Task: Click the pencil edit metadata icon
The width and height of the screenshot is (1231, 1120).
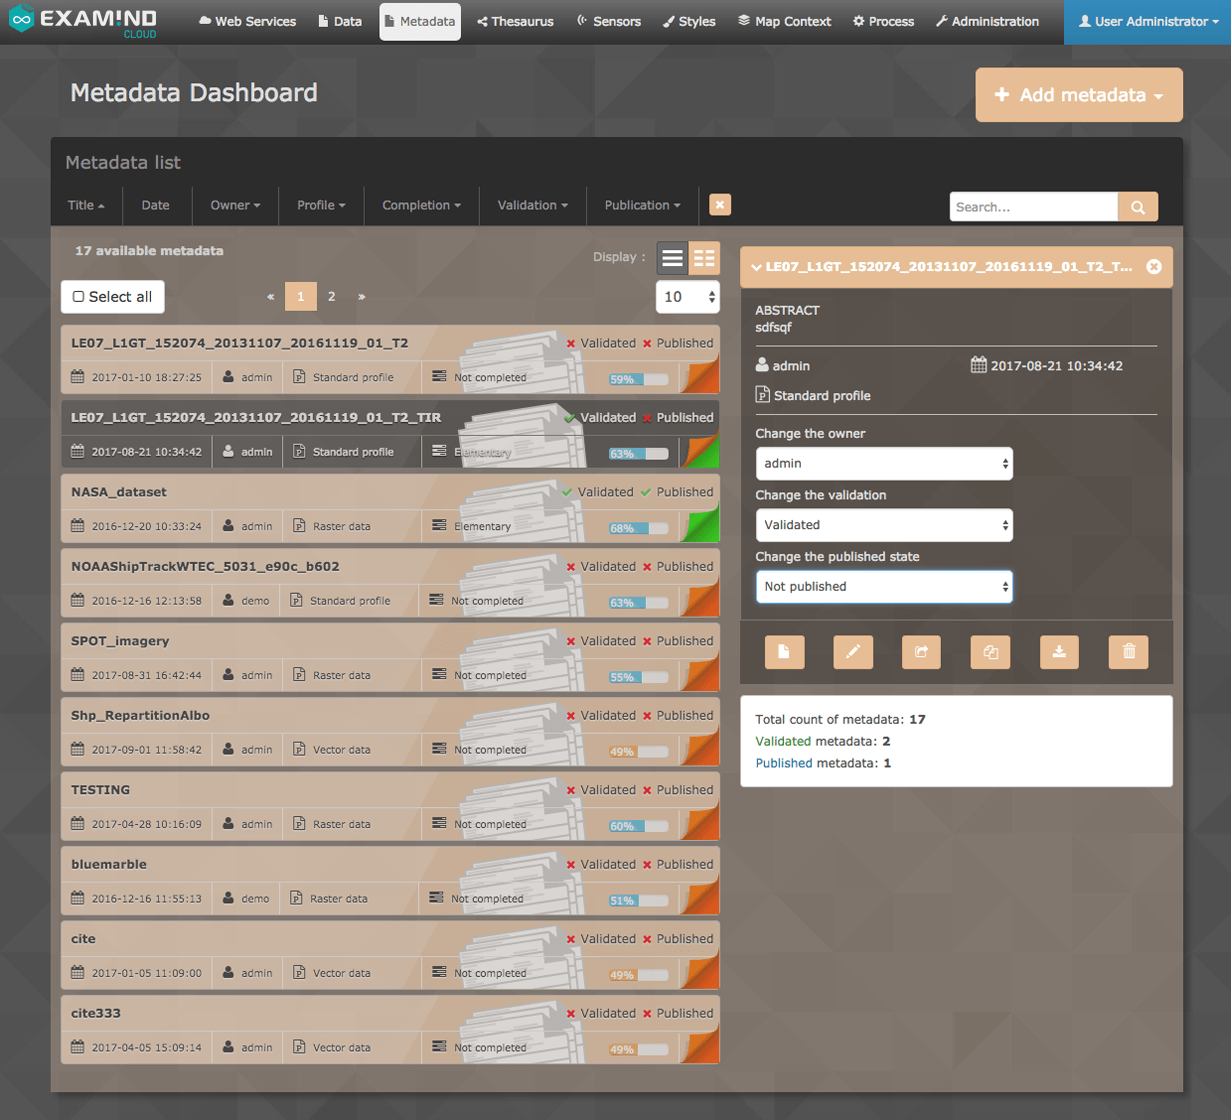Action: click(x=853, y=652)
